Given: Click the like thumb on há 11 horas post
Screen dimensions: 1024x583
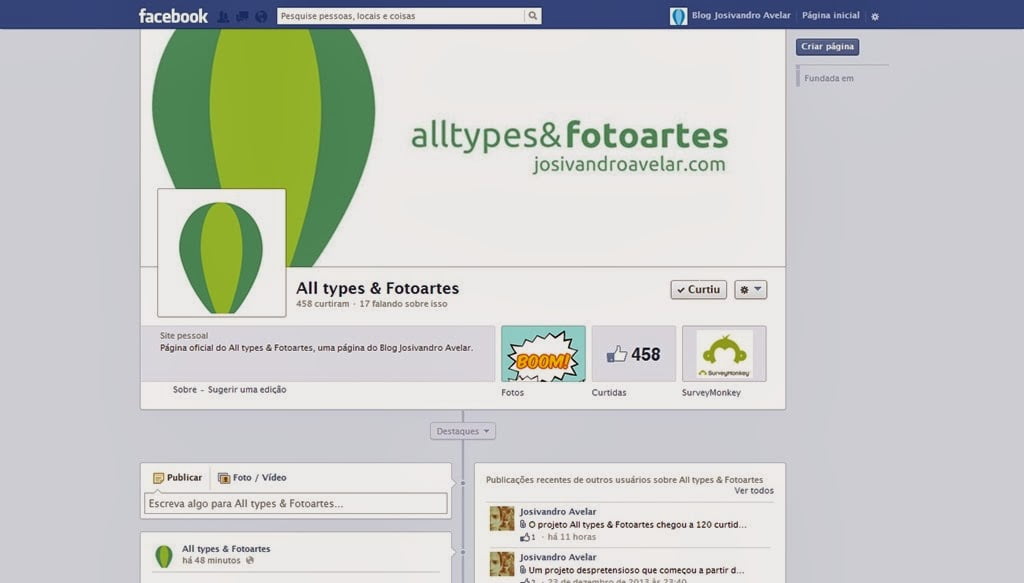Looking at the screenshot, I should point(524,537).
